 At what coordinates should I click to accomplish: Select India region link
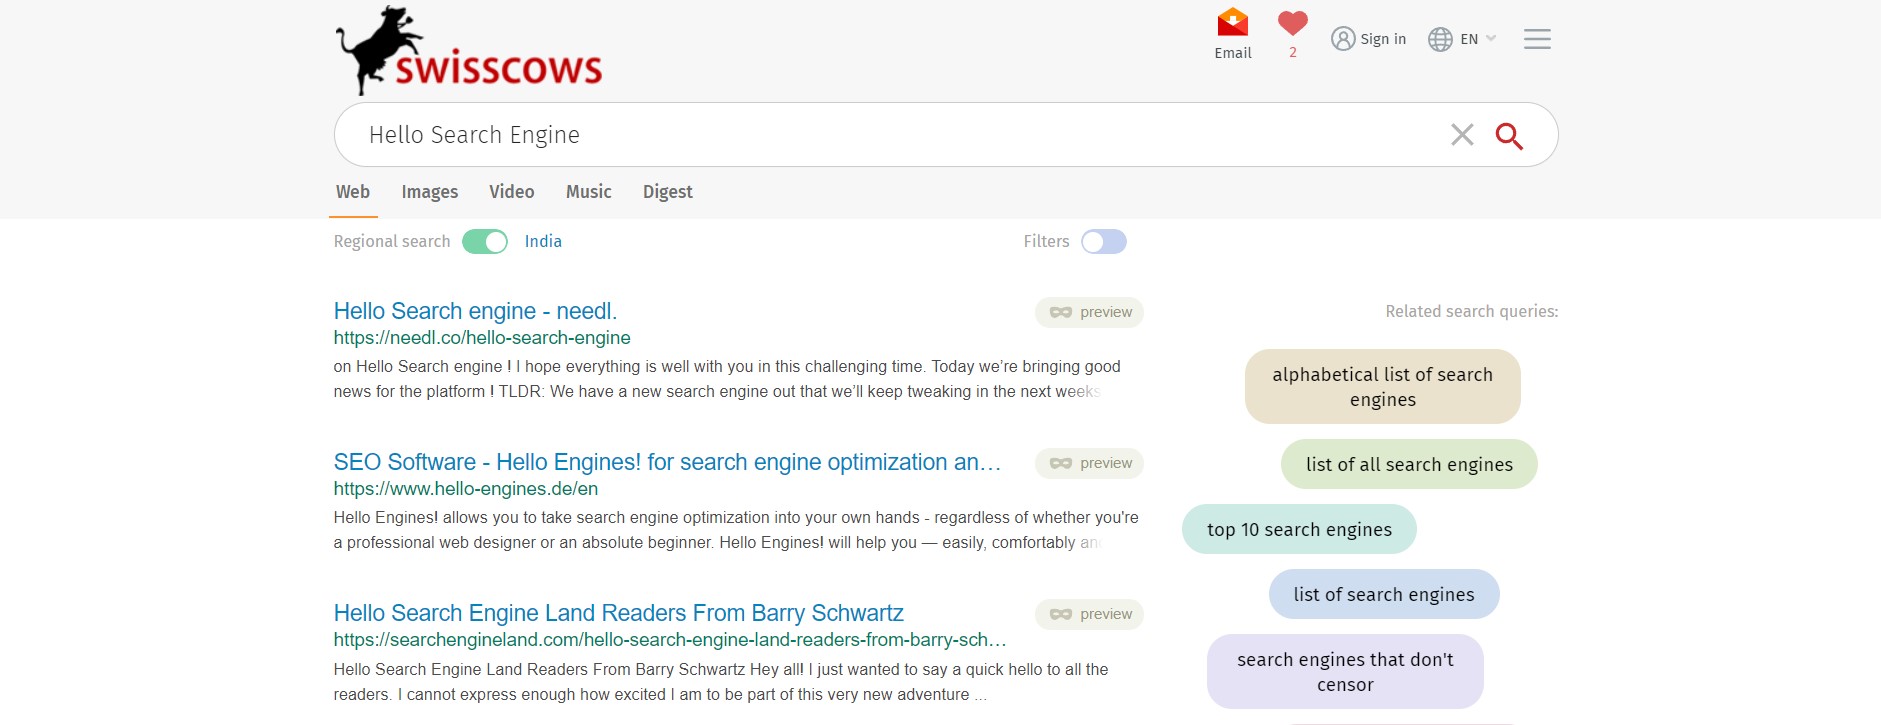543,241
